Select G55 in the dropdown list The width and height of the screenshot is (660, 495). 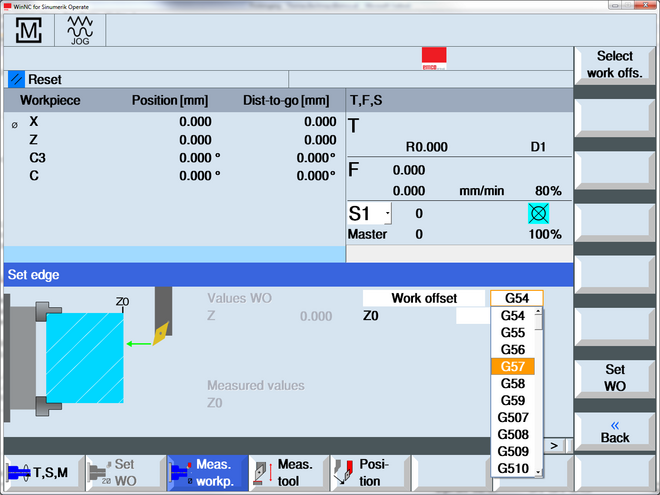pos(513,332)
